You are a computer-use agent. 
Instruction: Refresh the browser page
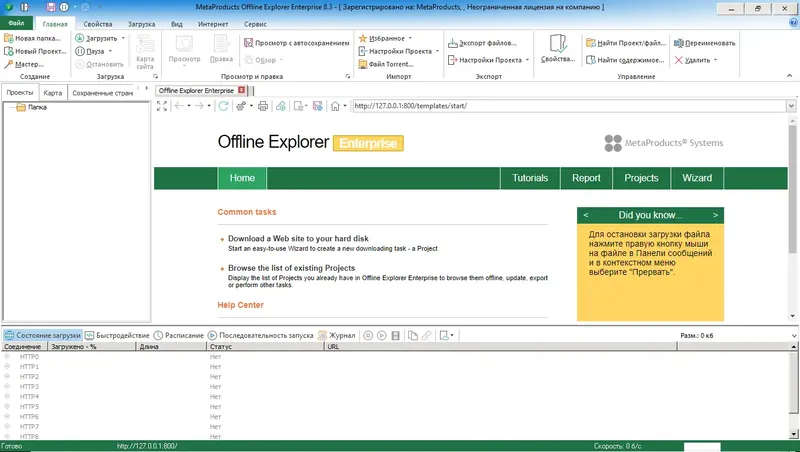(x=223, y=106)
